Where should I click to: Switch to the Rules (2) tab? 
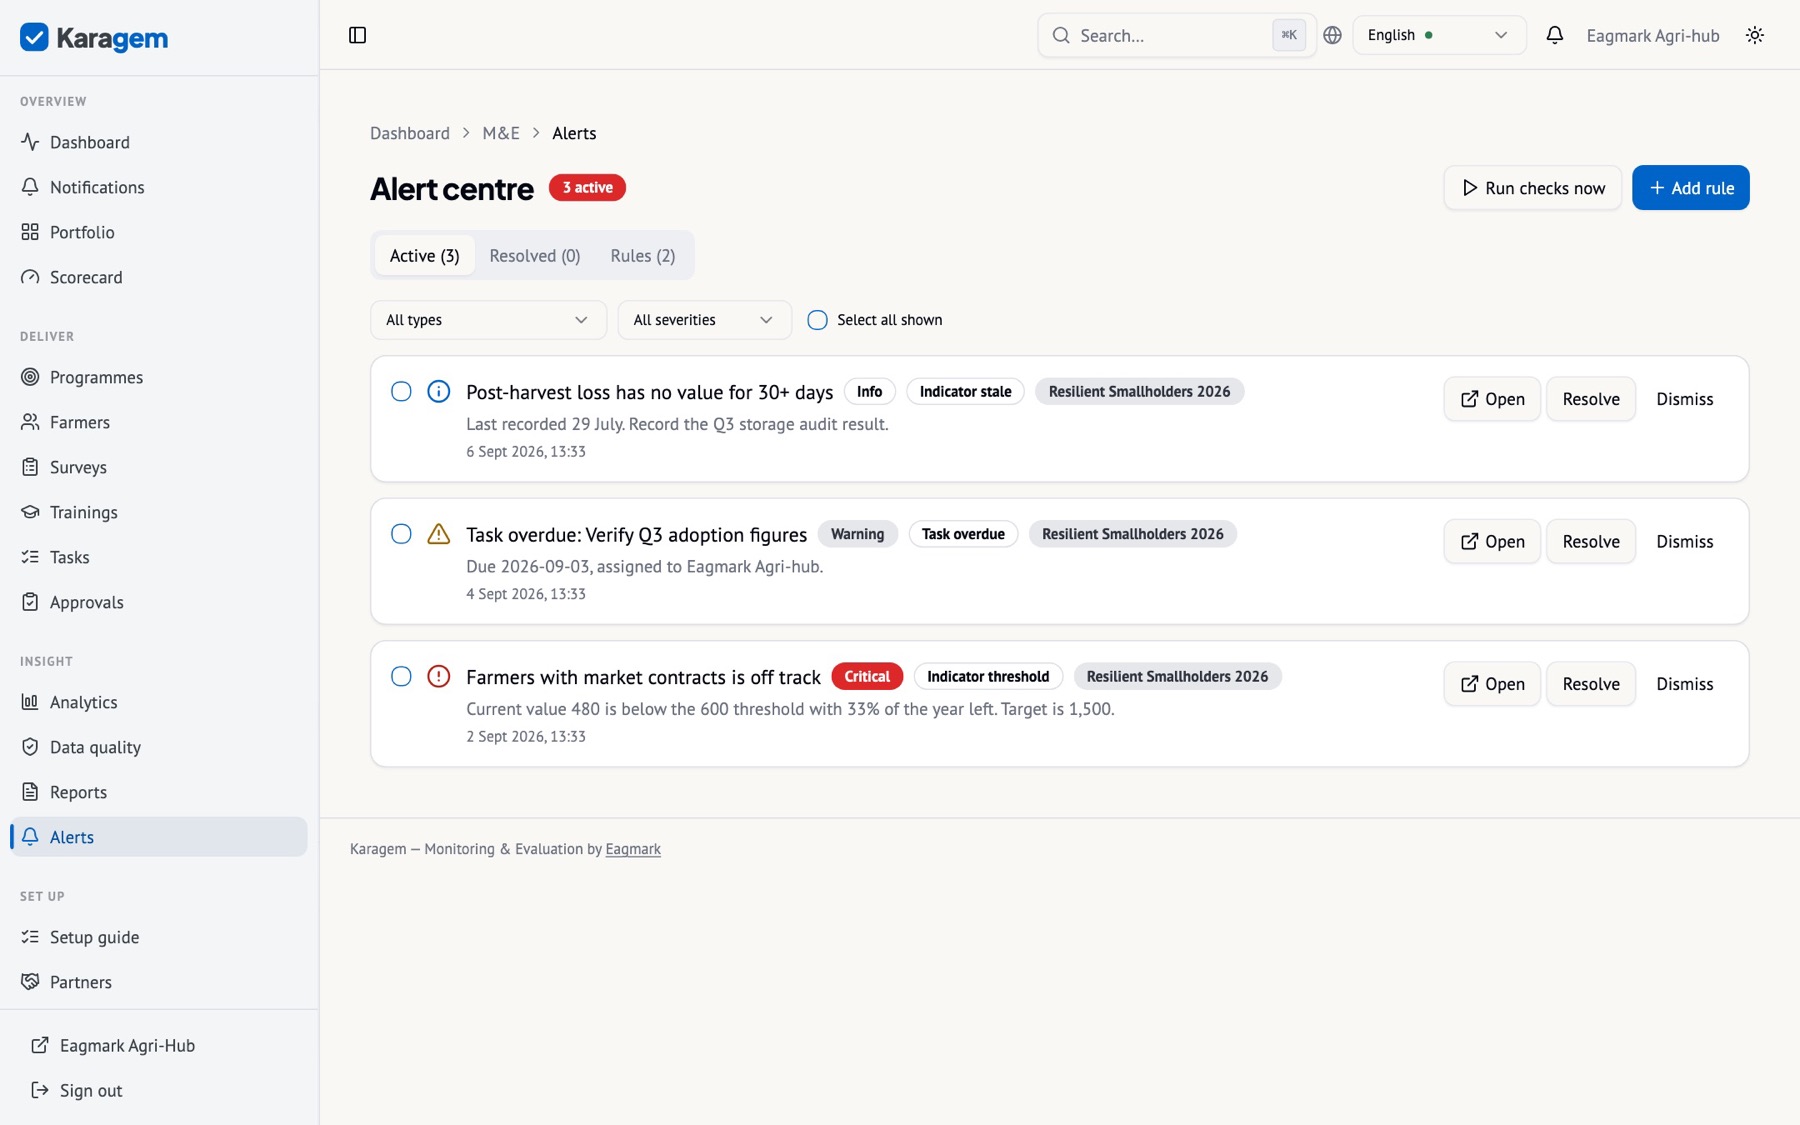[643, 256]
